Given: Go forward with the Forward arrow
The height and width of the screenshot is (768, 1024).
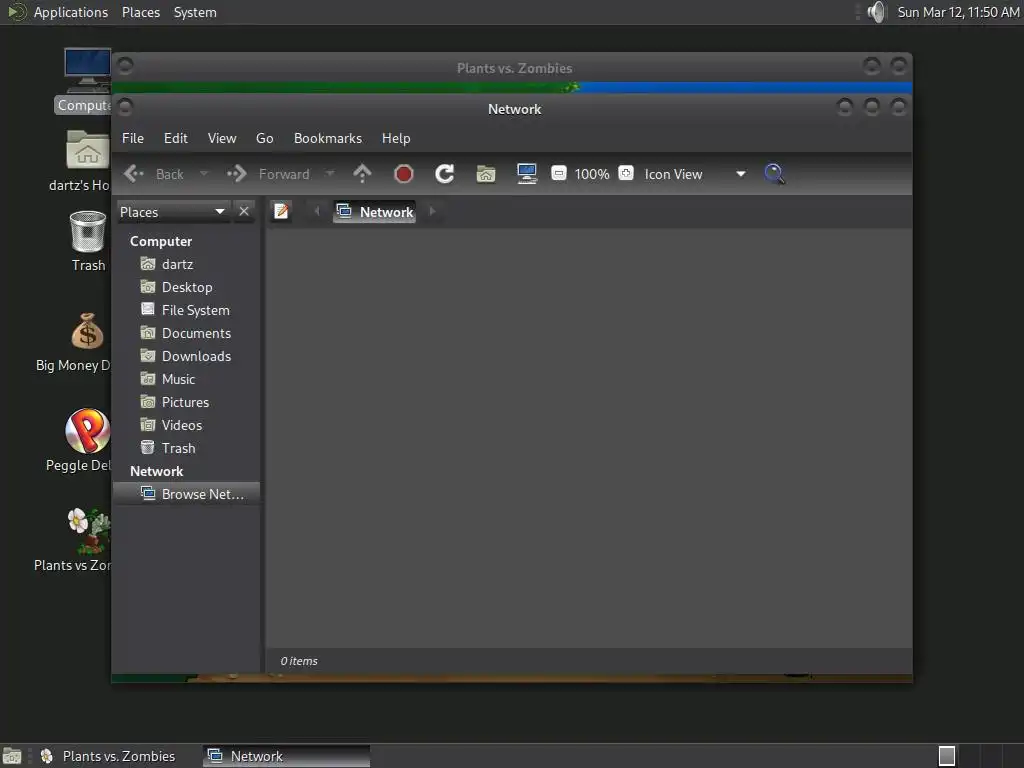Looking at the screenshot, I should pyautogui.click(x=268, y=174).
